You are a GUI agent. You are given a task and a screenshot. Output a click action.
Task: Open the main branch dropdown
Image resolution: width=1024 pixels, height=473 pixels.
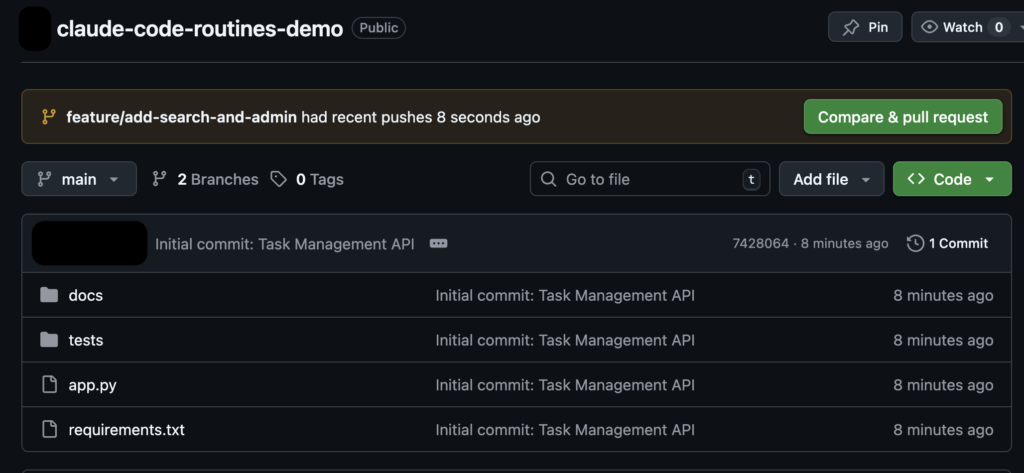[x=79, y=179]
